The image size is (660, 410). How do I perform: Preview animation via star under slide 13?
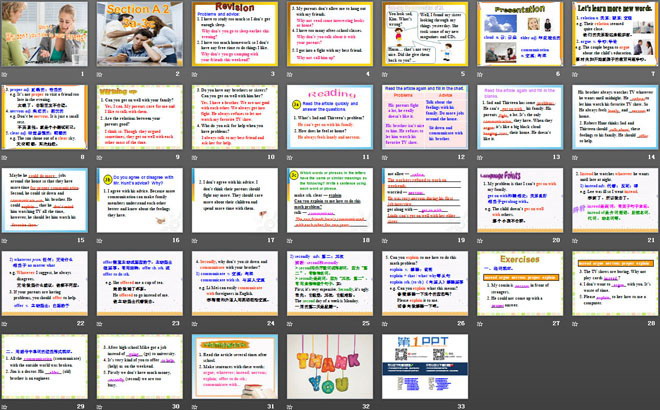(480, 157)
